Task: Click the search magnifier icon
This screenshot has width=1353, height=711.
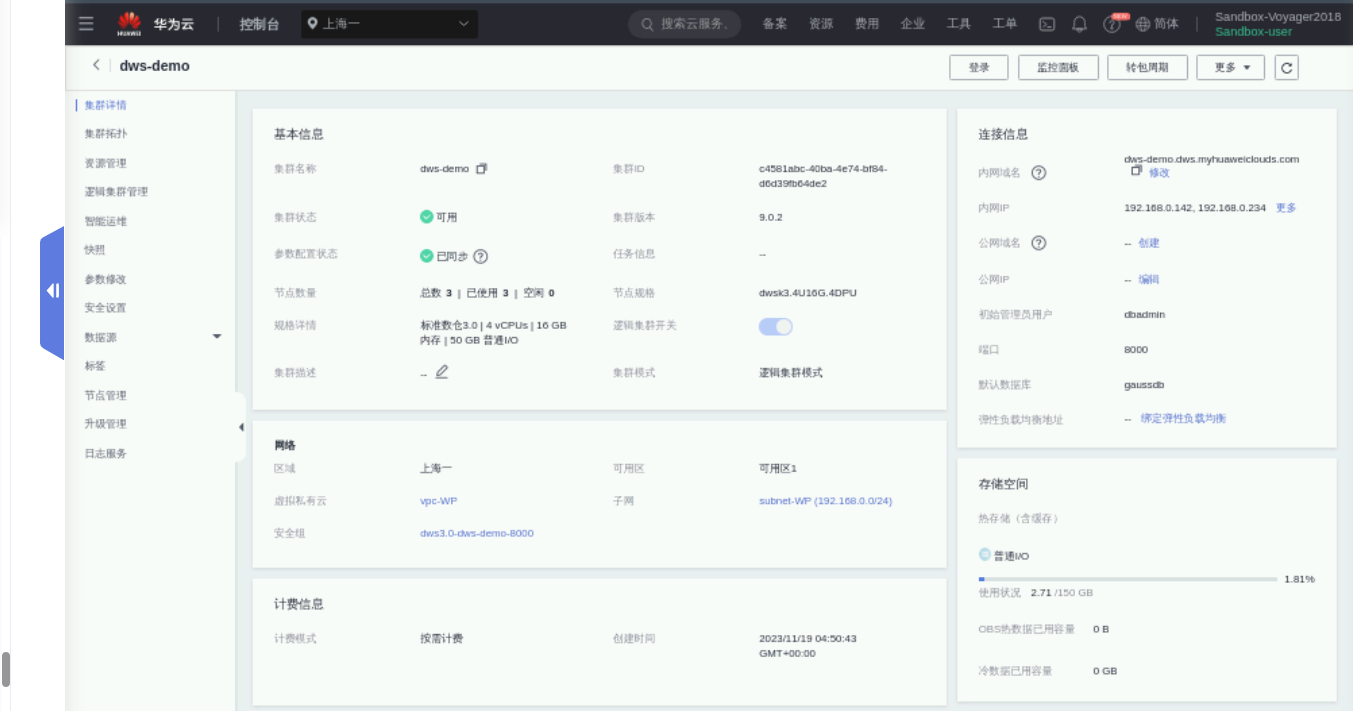Action: pos(648,24)
